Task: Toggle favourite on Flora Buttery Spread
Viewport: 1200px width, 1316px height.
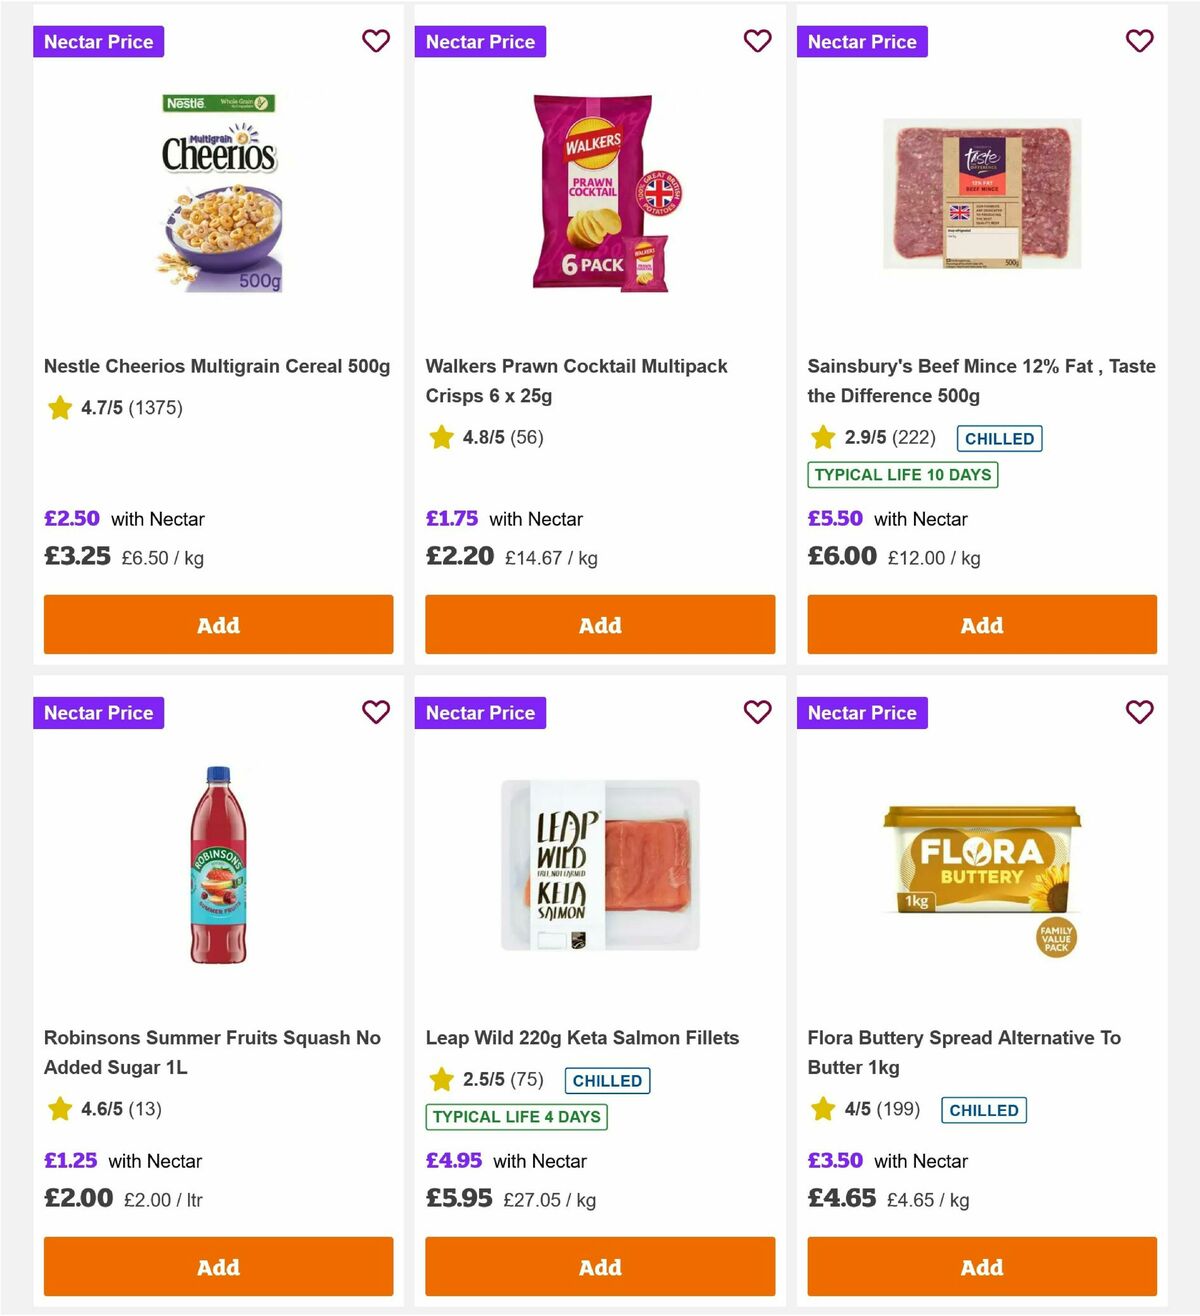Action: (1140, 712)
